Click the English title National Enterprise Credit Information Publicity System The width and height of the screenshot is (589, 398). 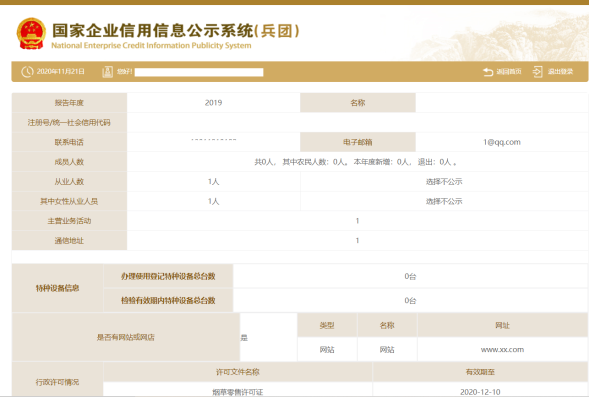(x=151, y=45)
